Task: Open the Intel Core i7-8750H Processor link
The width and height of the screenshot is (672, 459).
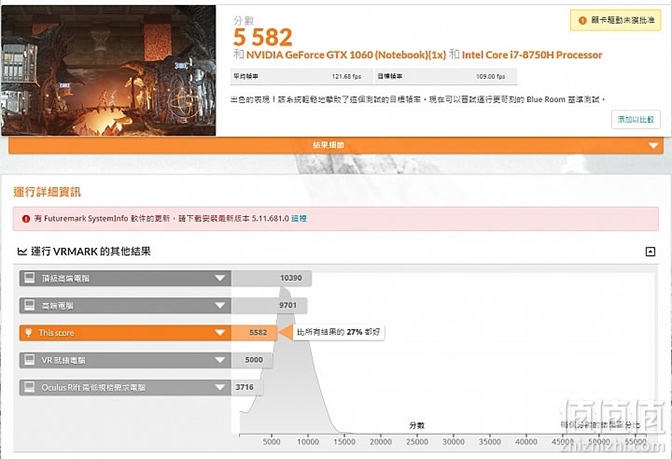Action: pos(532,55)
